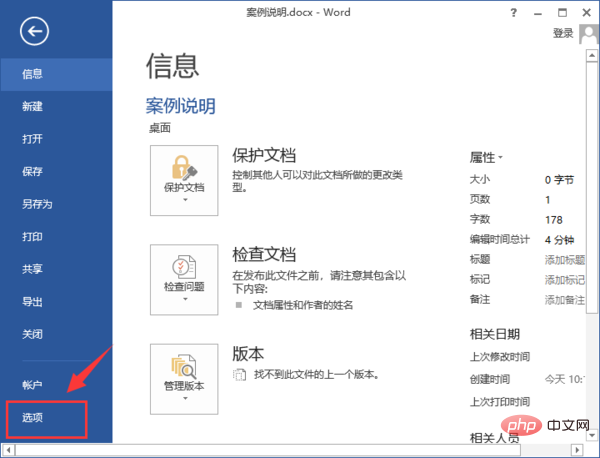Viewport: 600px width, 458px height.
Task: Click the back arrow circle icon
Action: pyautogui.click(x=33, y=32)
